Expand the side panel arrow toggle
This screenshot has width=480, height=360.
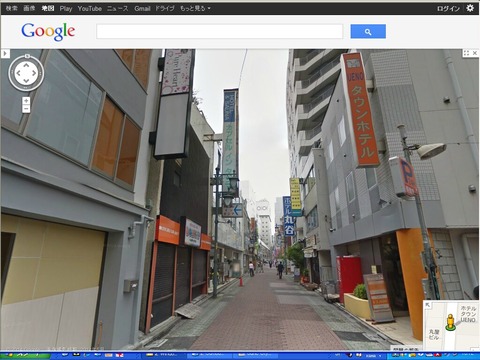pyautogui.click(x=5, y=53)
